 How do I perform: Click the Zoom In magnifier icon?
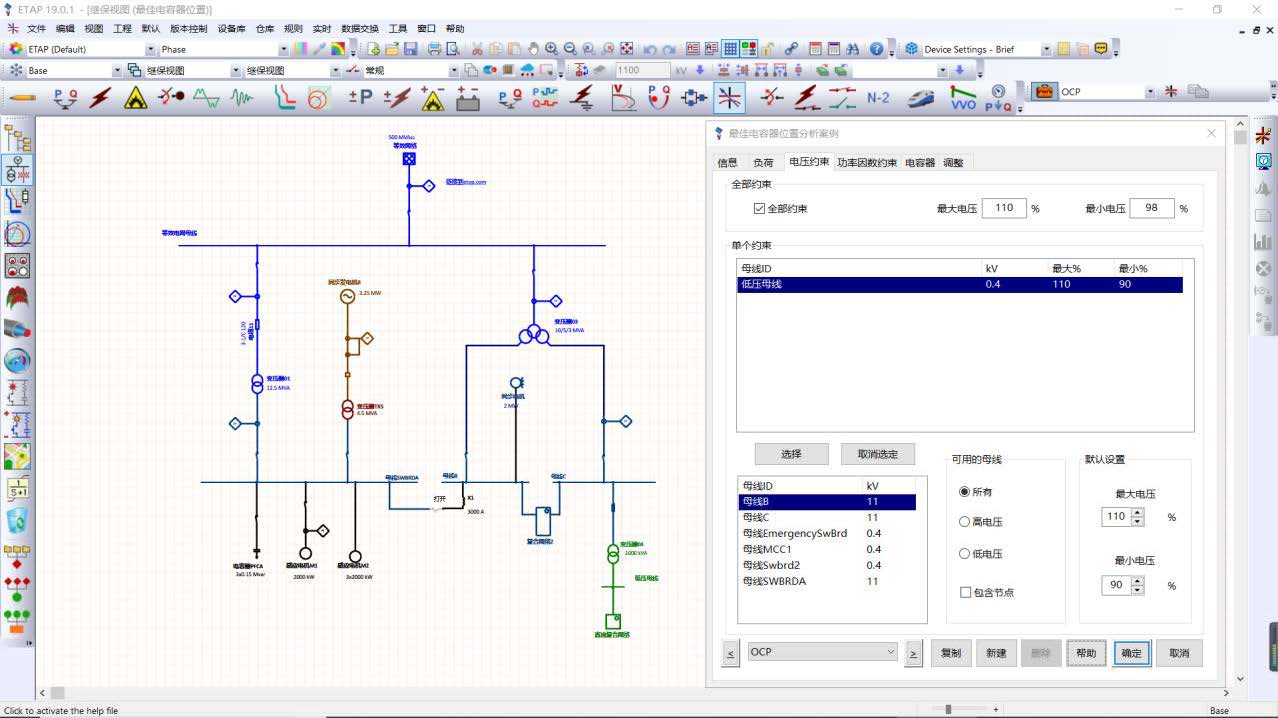tap(551, 49)
